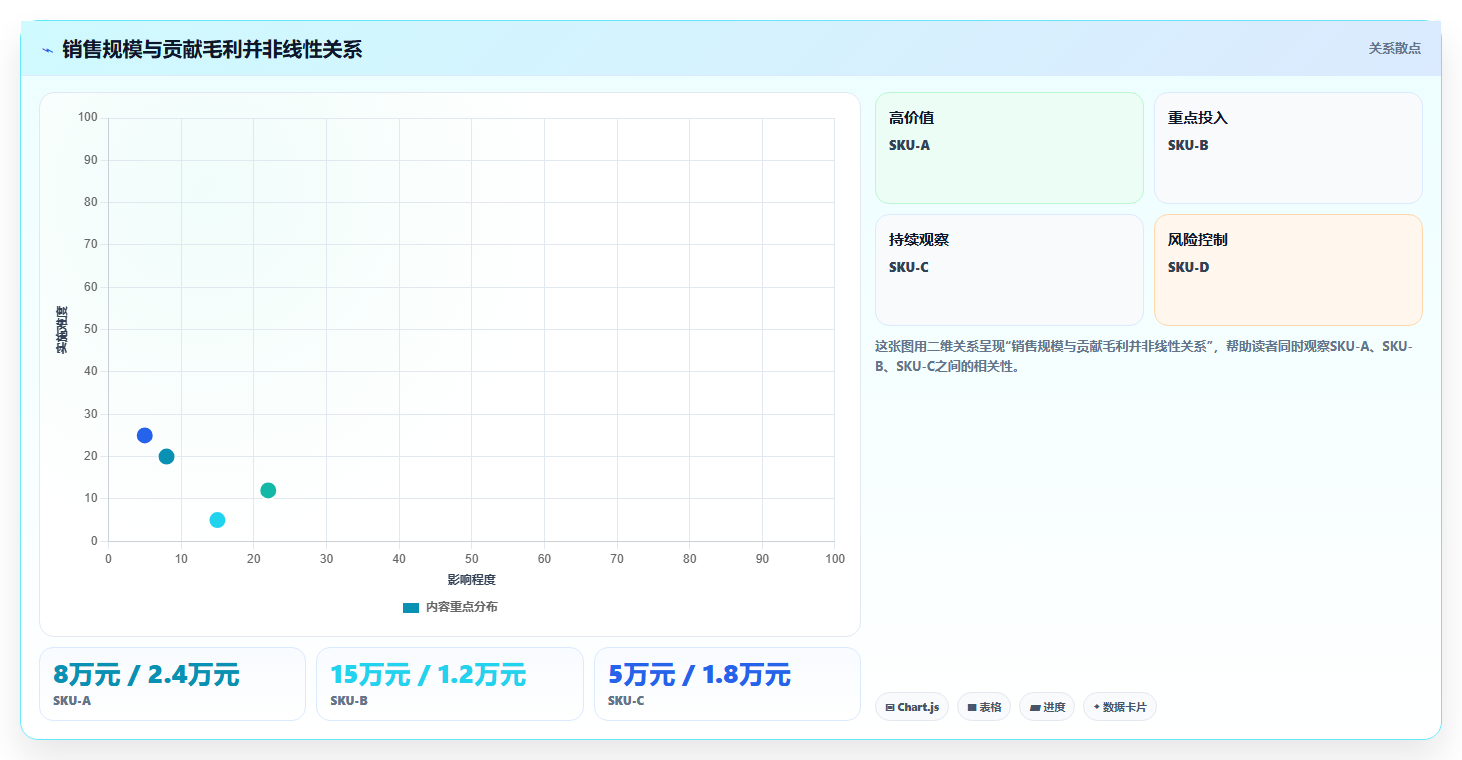The image size is (1462, 760).
Task: Click the green scatter point at value 12
Action: coord(268,490)
